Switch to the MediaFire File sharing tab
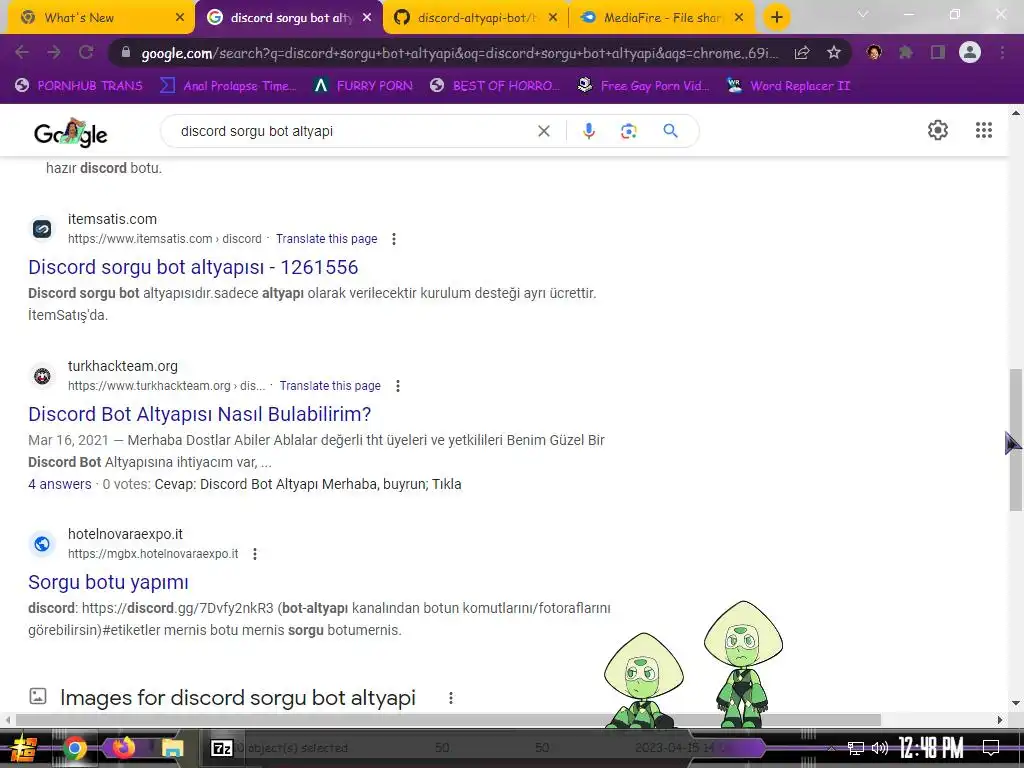1024x768 pixels. click(x=662, y=18)
